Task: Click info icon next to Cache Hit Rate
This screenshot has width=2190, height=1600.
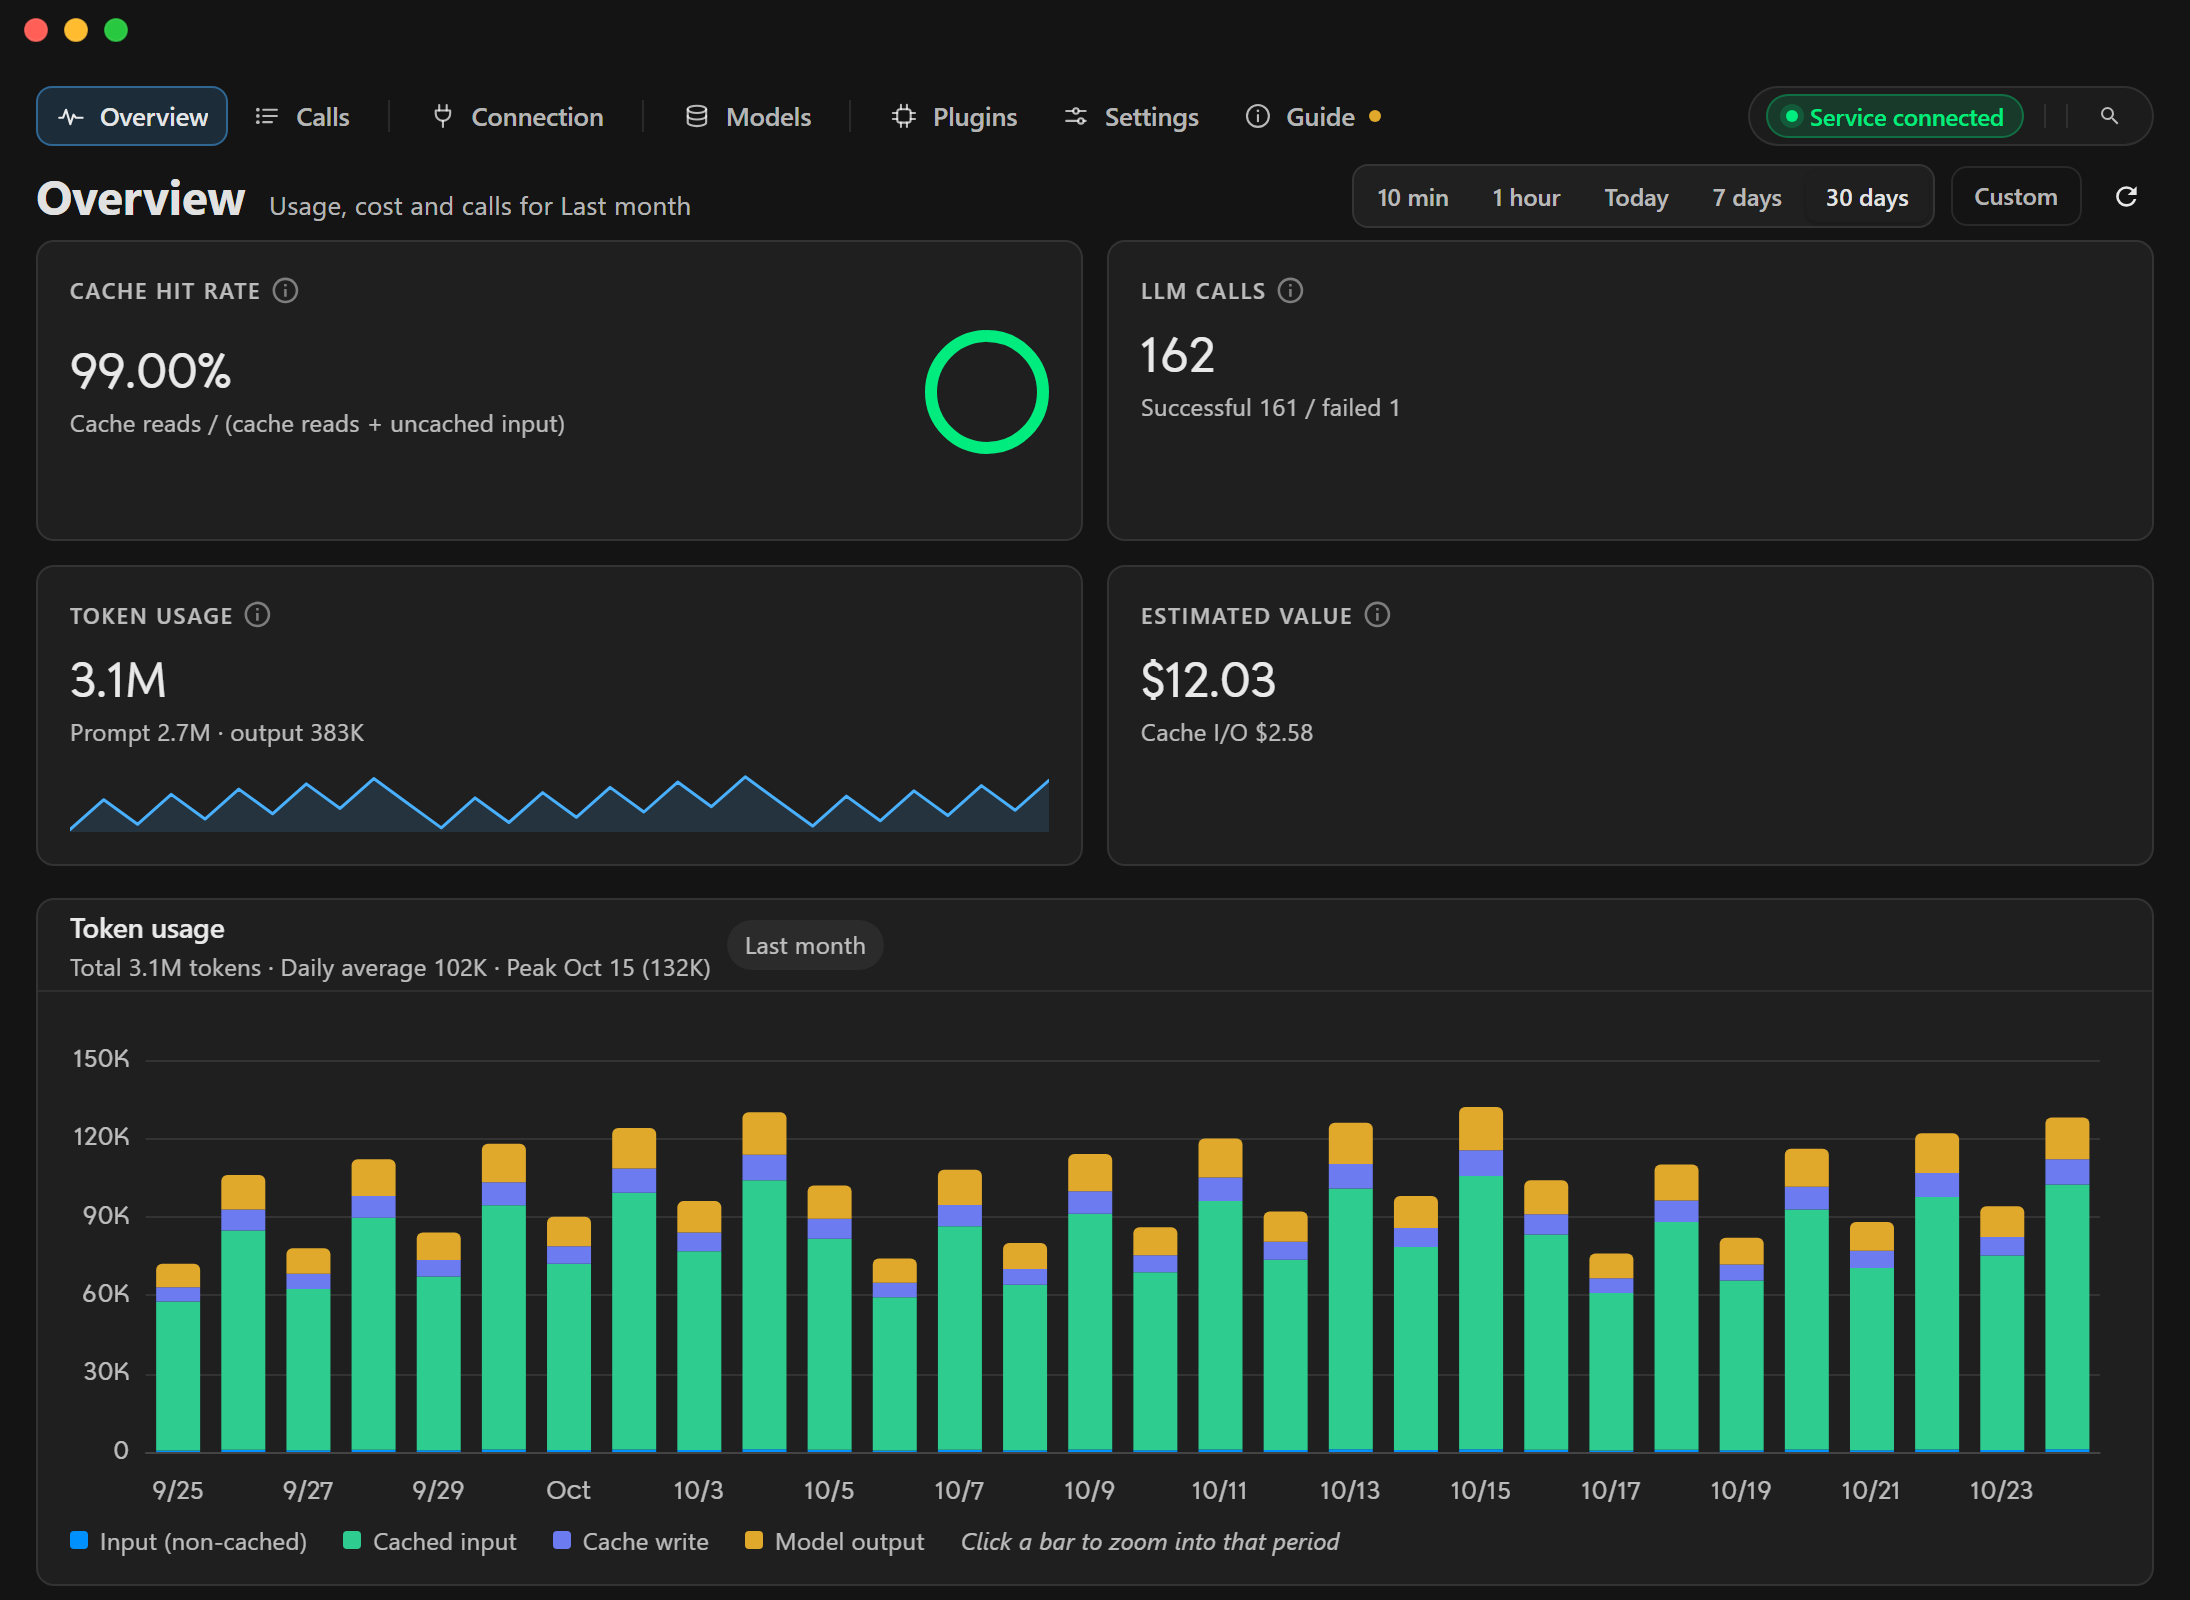Action: [285, 291]
